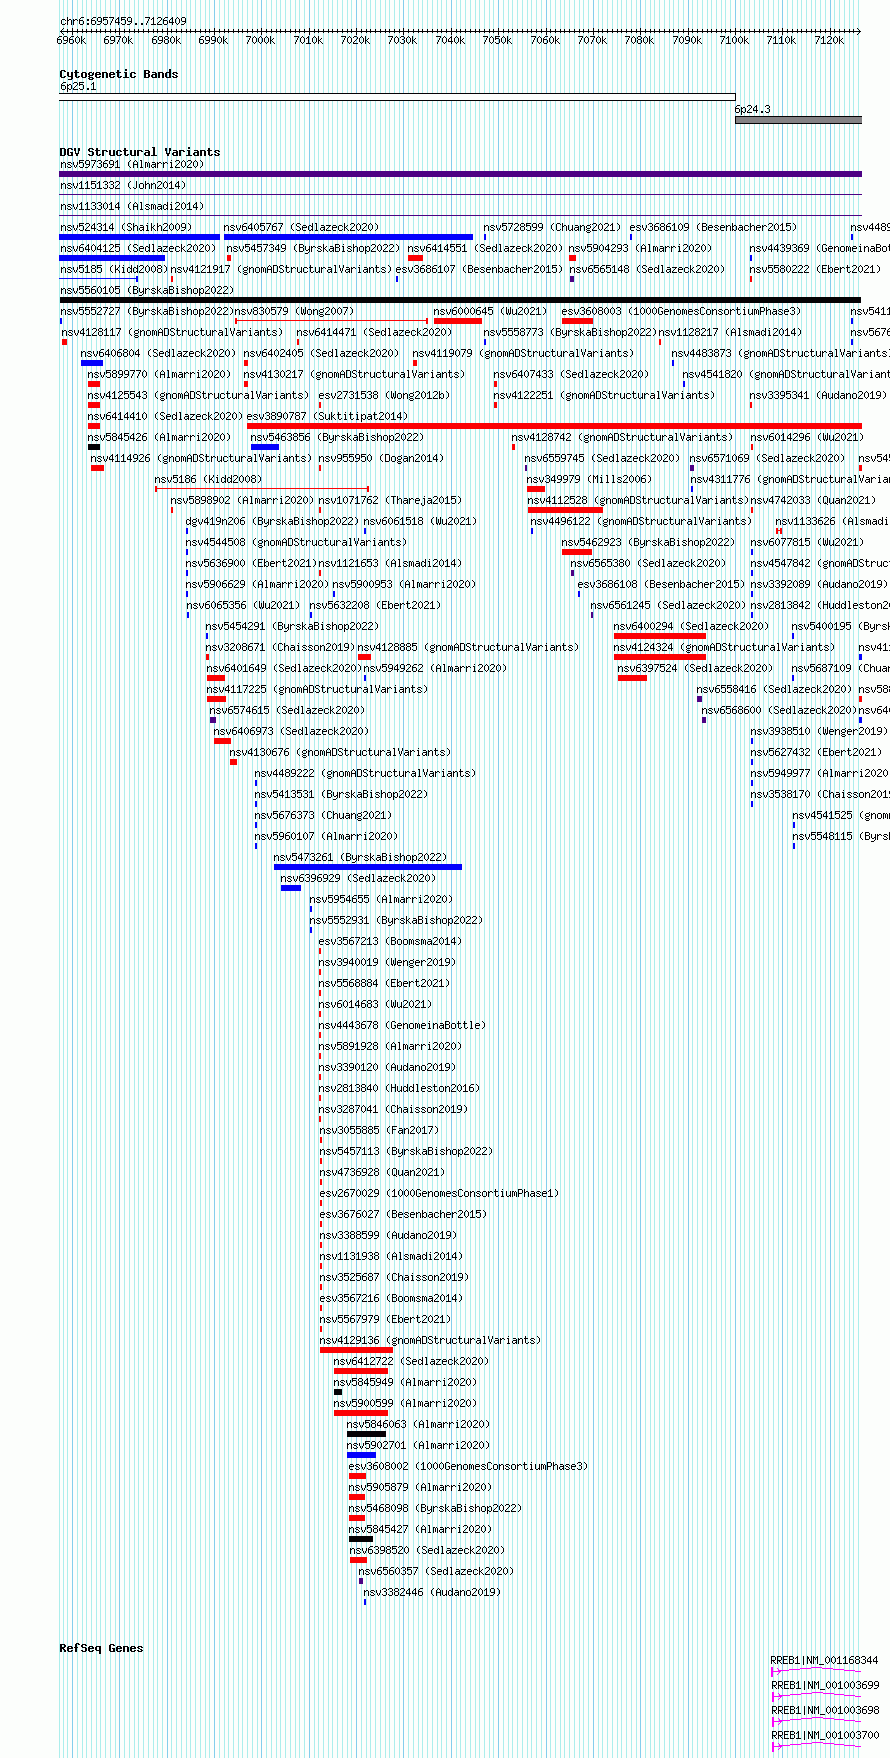Open RREB1|NM_001168344 gene label
Viewport: 890px width, 1758px height.
(x=824, y=1661)
